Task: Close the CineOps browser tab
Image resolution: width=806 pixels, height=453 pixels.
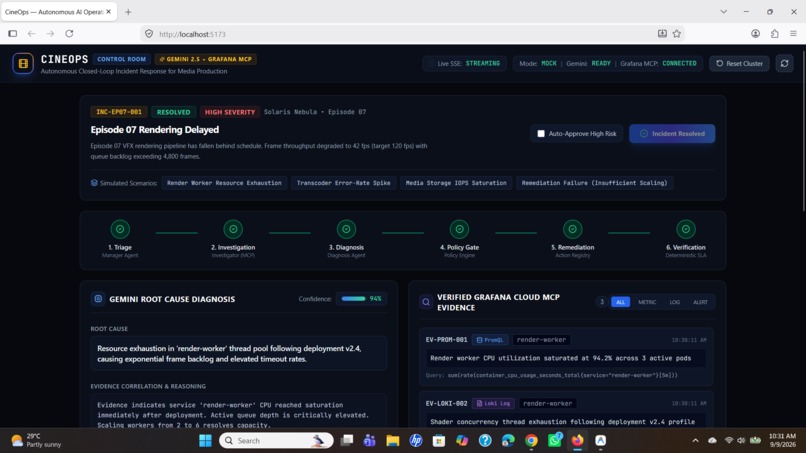Action: 108,12
